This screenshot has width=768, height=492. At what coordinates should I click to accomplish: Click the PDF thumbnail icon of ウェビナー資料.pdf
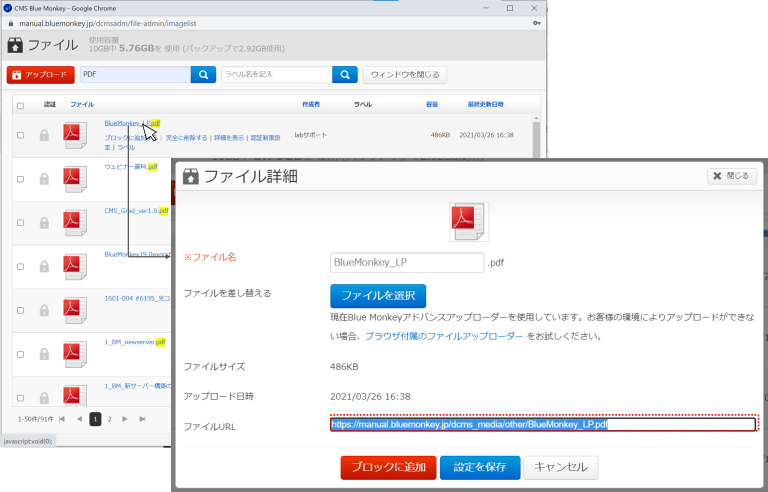pos(75,179)
